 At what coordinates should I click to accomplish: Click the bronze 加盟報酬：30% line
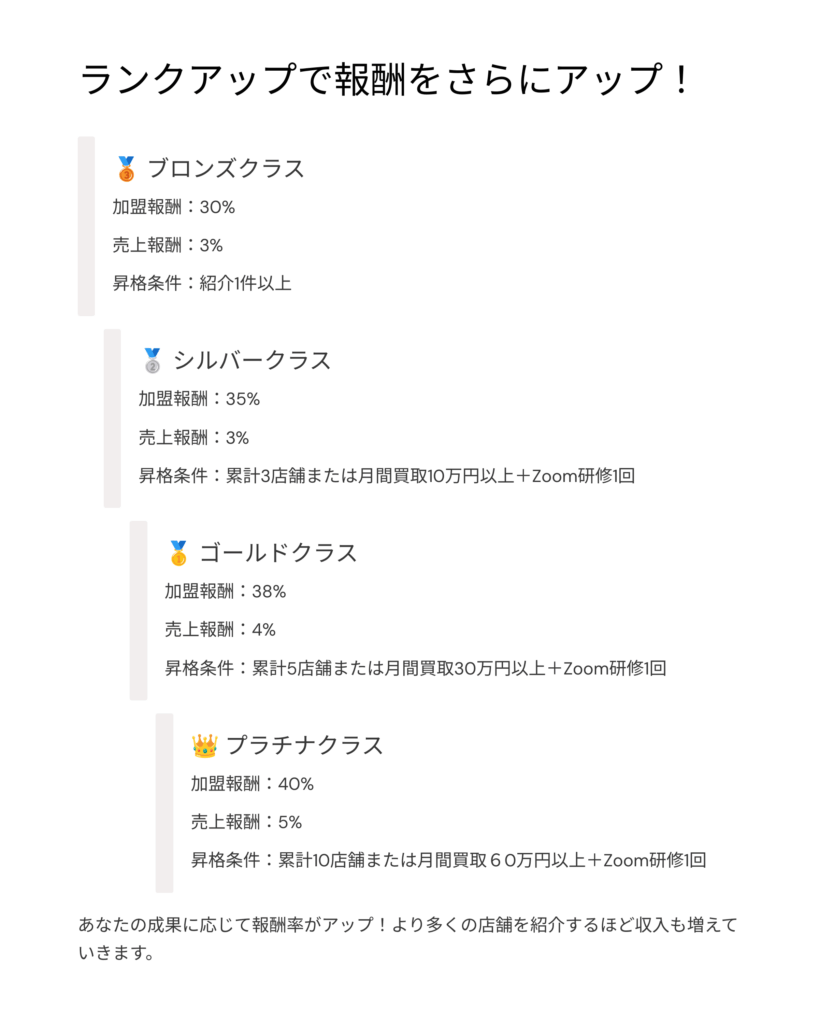click(x=174, y=207)
